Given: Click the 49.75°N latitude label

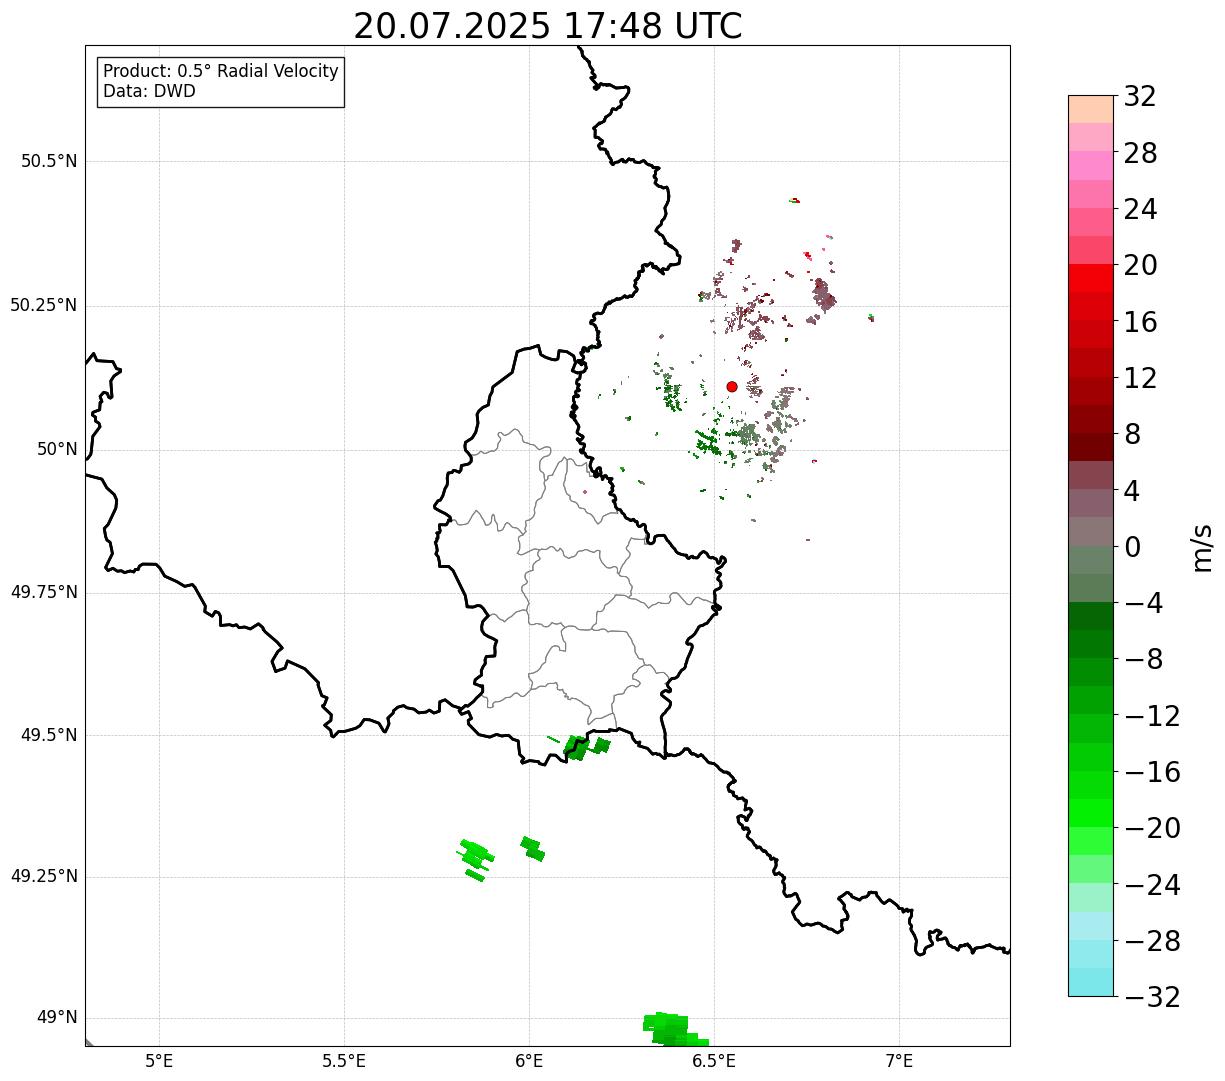Looking at the screenshot, I should [x=44, y=592].
